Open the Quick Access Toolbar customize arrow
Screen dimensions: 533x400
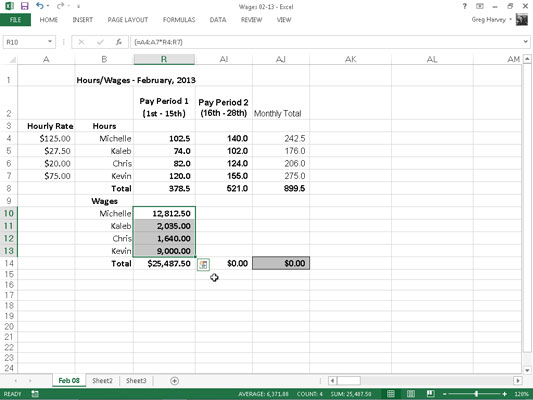pyautogui.click(x=78, y=6)
